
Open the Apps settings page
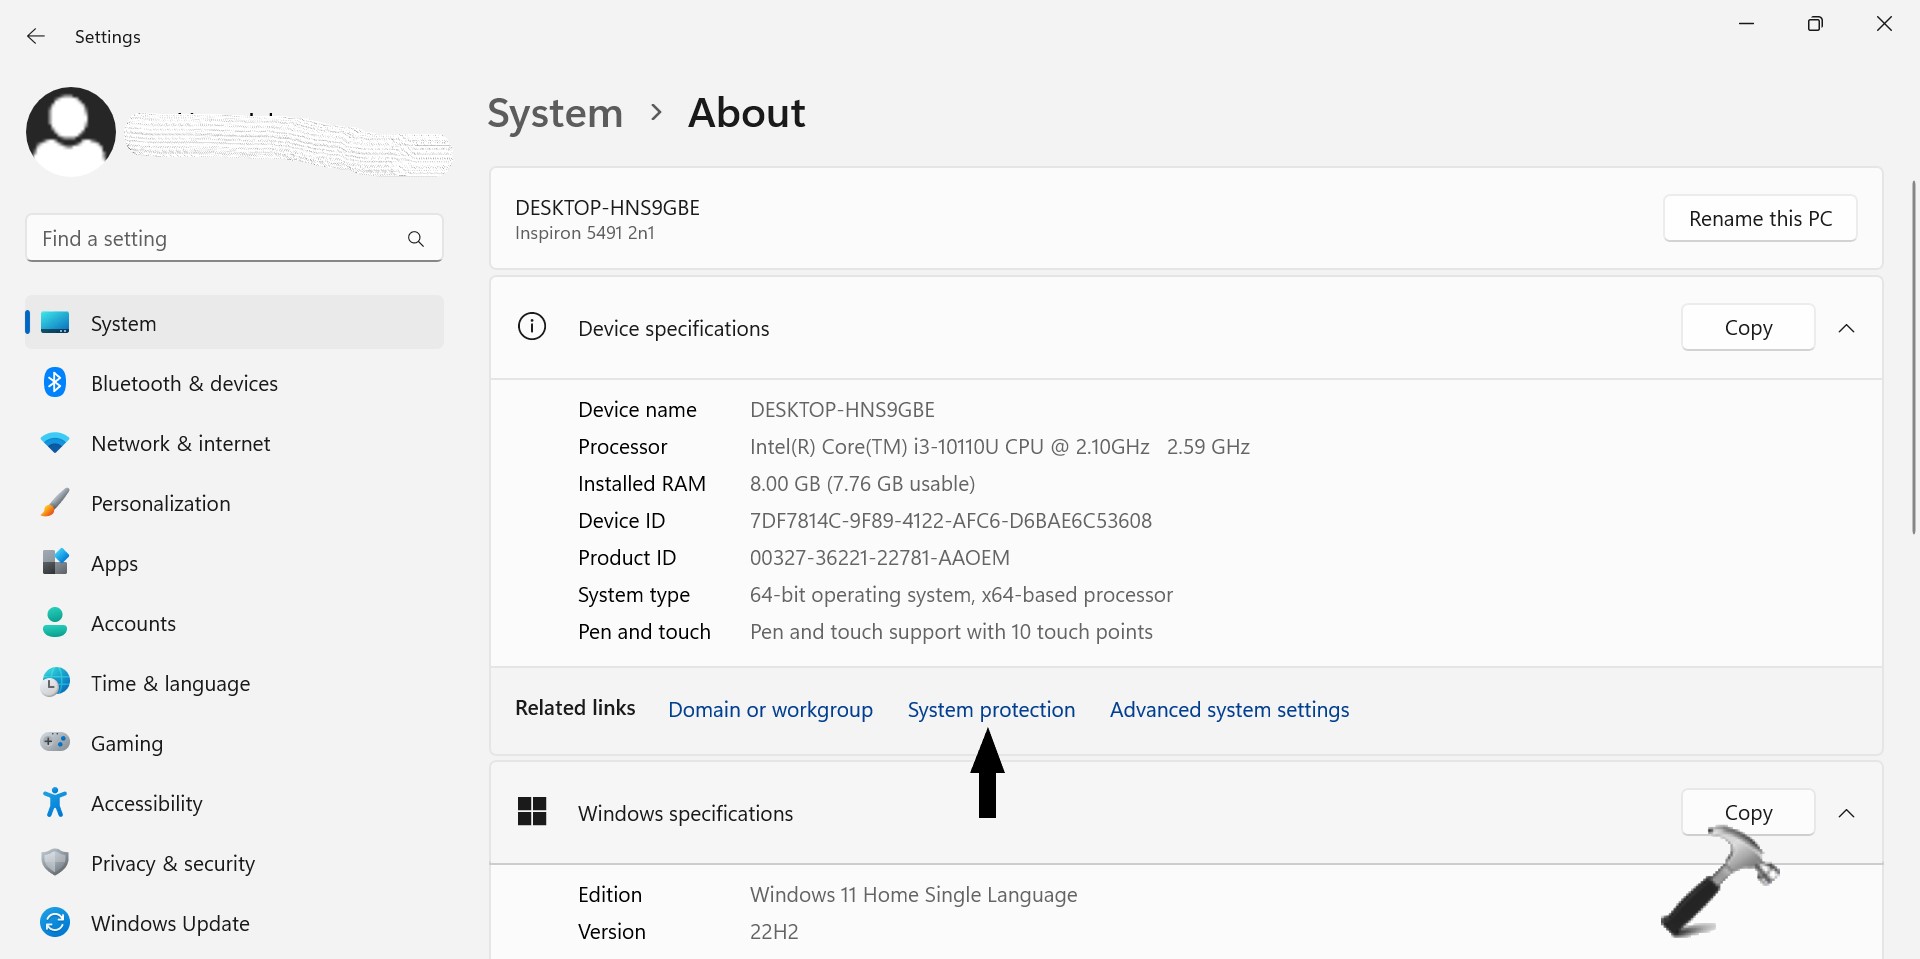pyautogui.click(x=114, y=564)
